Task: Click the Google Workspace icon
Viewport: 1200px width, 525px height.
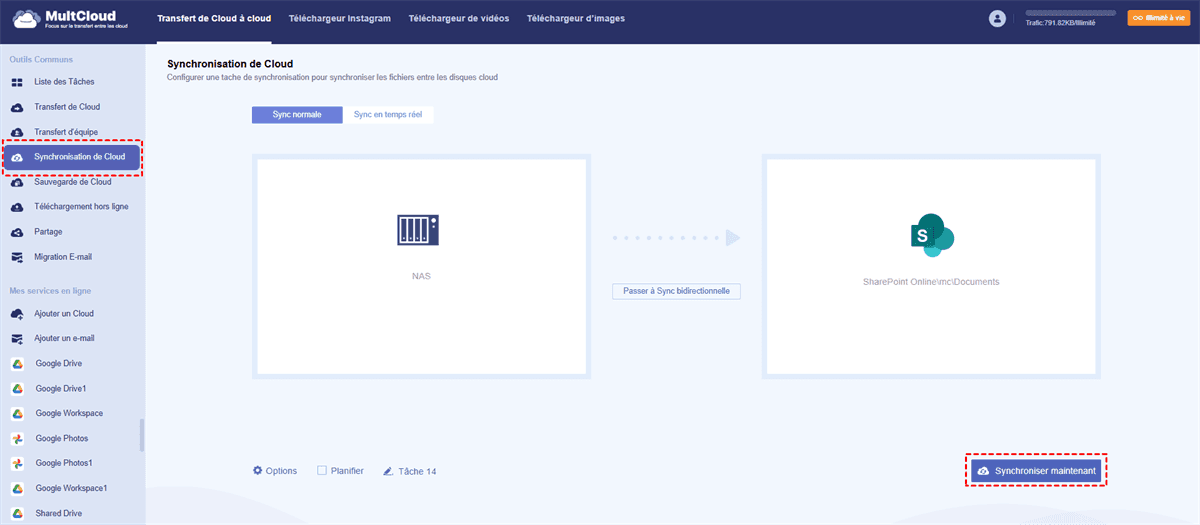Action: click(17, 414)
